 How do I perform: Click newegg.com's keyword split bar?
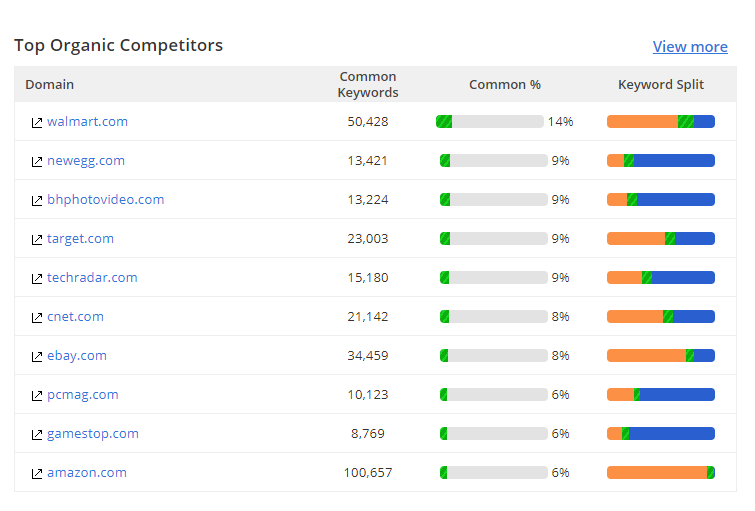[661, 160]
